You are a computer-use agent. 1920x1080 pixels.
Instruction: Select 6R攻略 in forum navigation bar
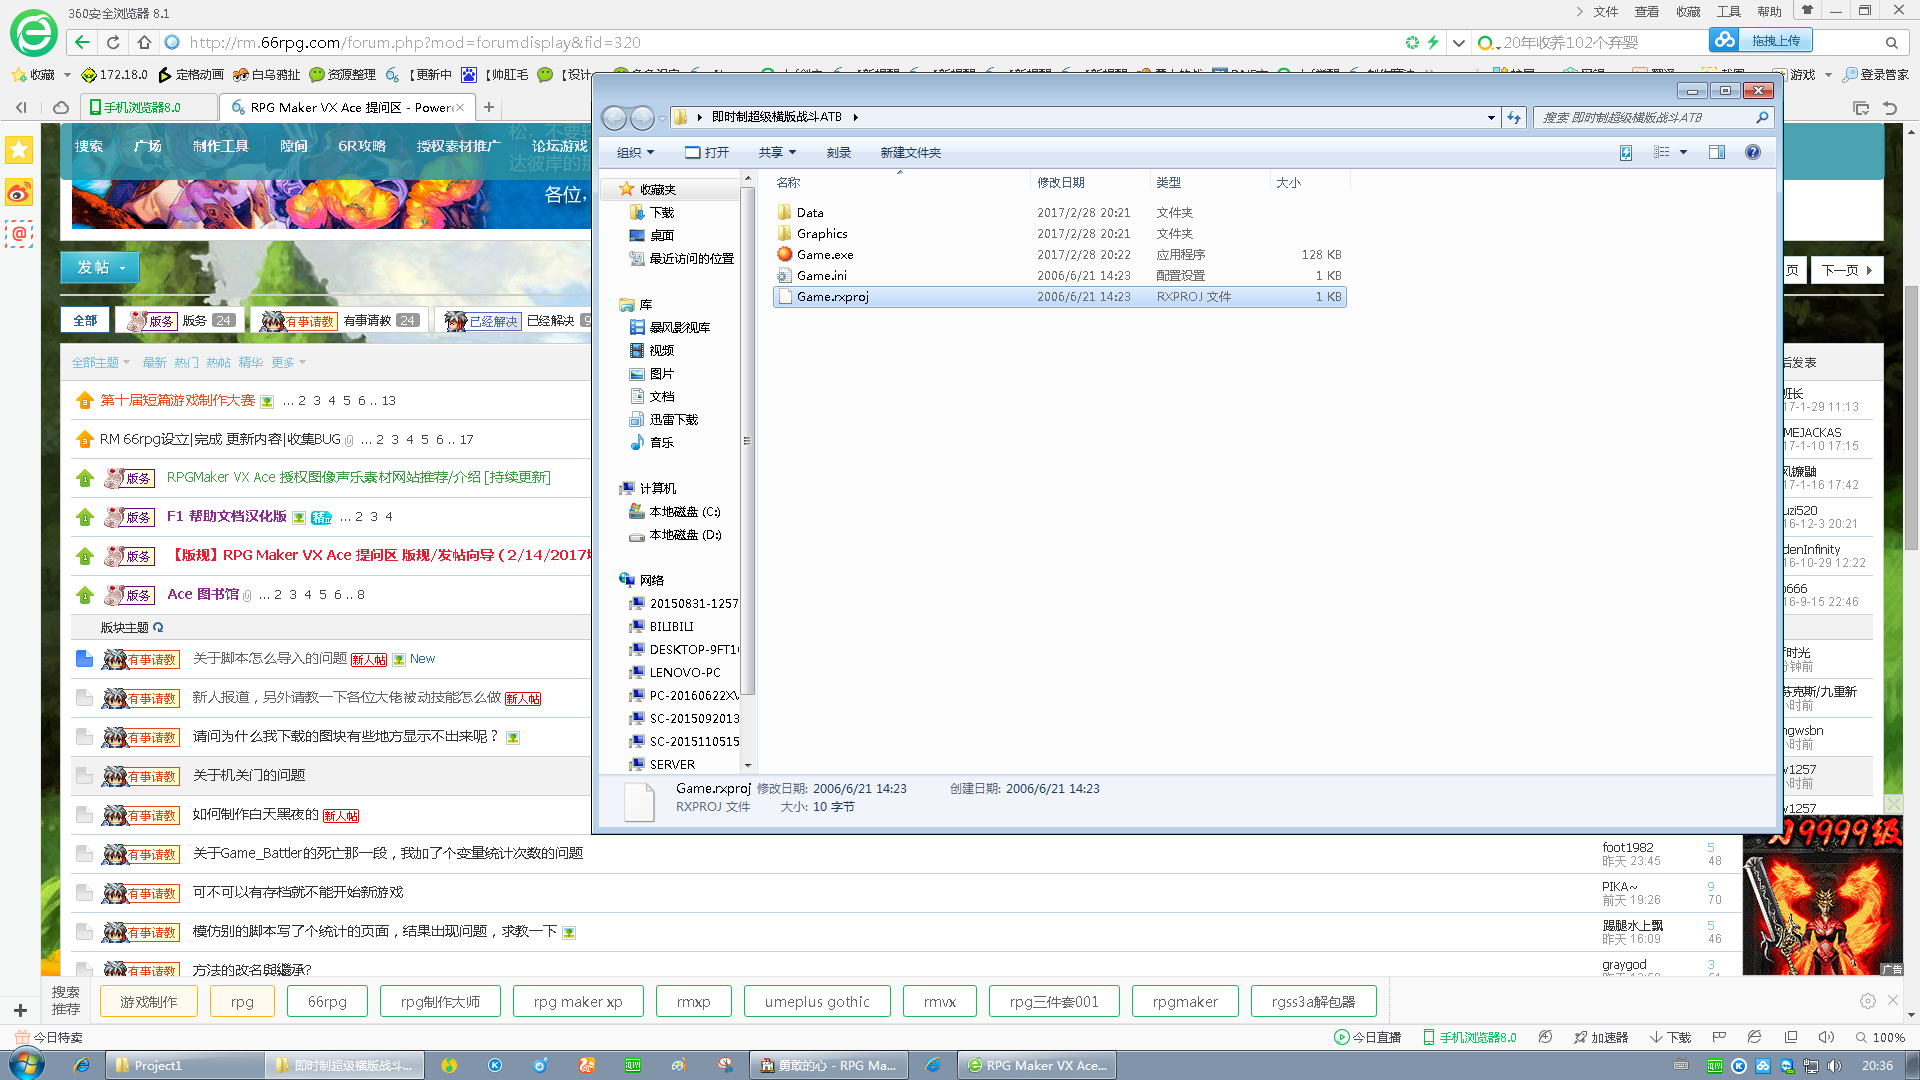pos(362,146)
